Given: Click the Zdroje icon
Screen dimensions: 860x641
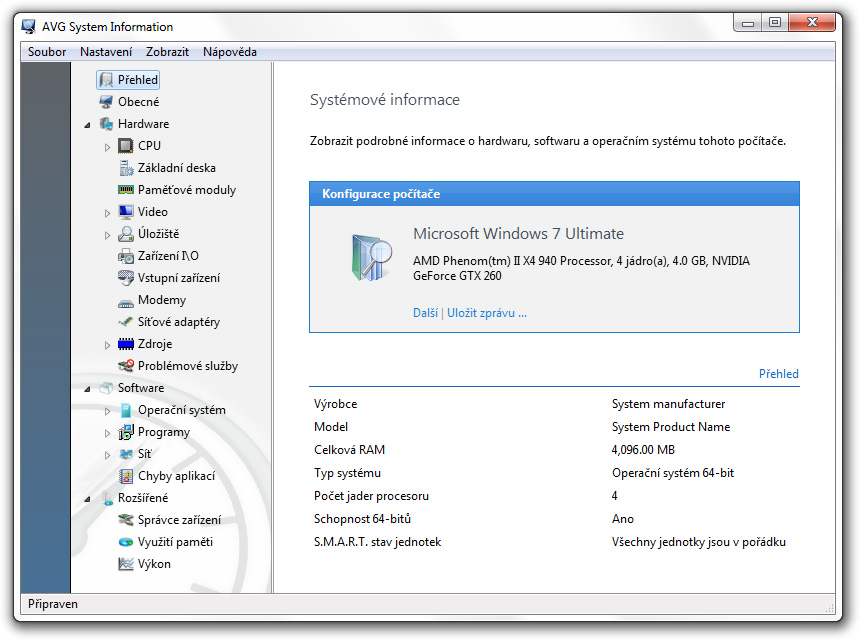Looking at the screenshot, I should 126,344.
